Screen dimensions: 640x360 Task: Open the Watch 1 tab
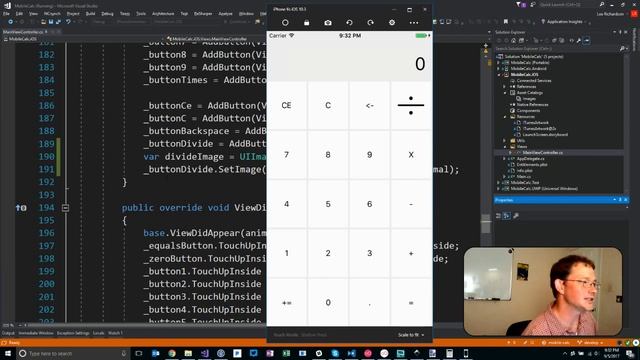tap(115, 333)
